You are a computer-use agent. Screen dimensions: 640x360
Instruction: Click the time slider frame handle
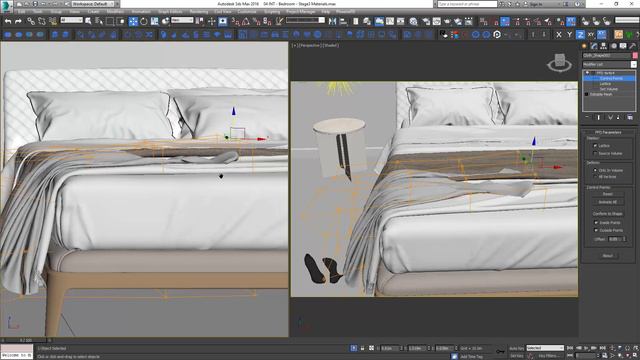[x=26, y=340]
